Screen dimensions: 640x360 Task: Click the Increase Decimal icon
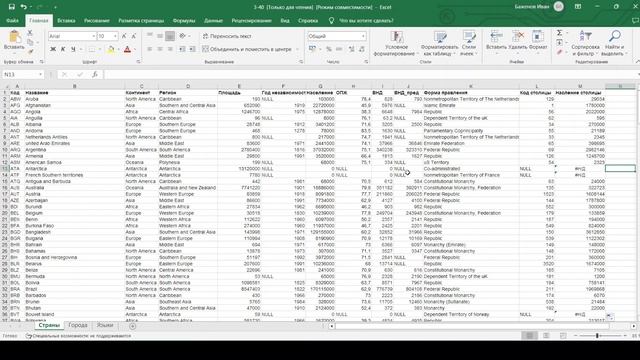351,49
